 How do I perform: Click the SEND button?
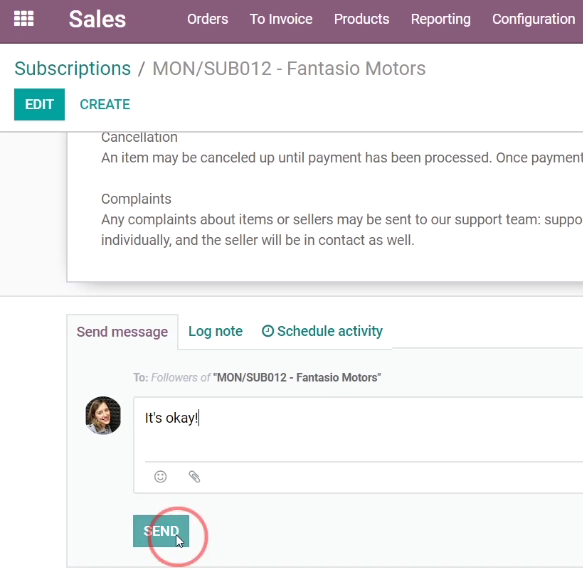click(161, 531)
